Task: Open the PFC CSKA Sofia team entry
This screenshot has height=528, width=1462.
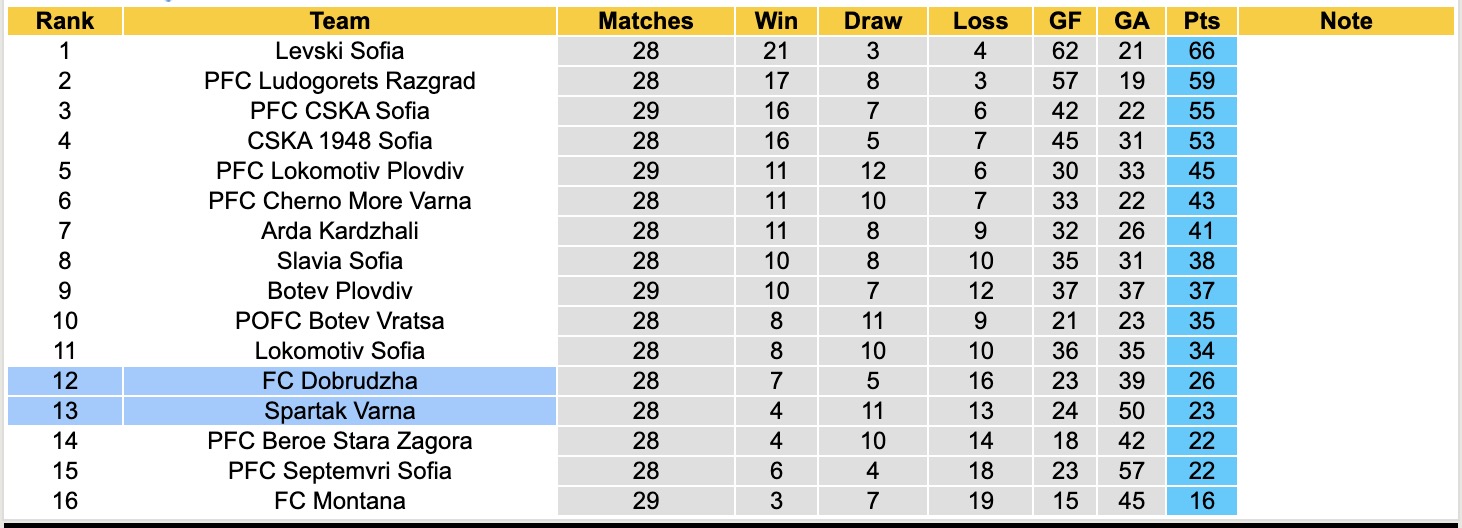Action: [340, 111]
